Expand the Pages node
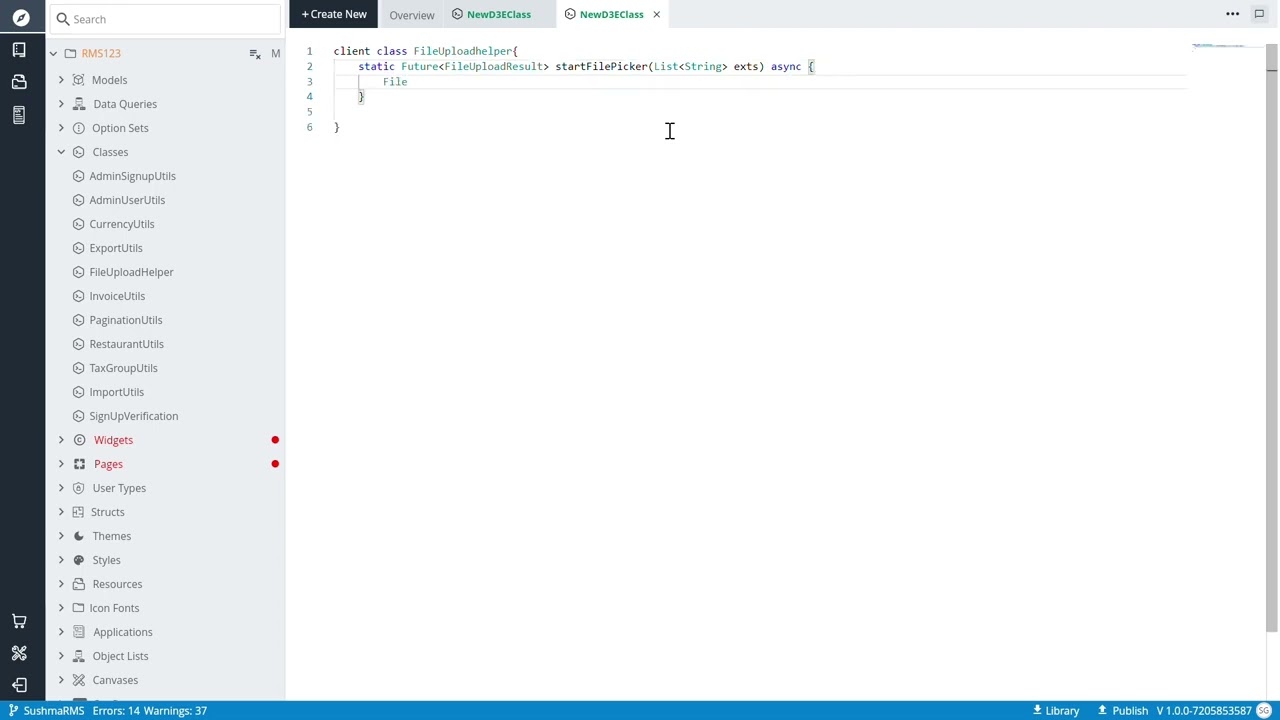This screenshot has width=1280, height=720. [x=61, y=464]
